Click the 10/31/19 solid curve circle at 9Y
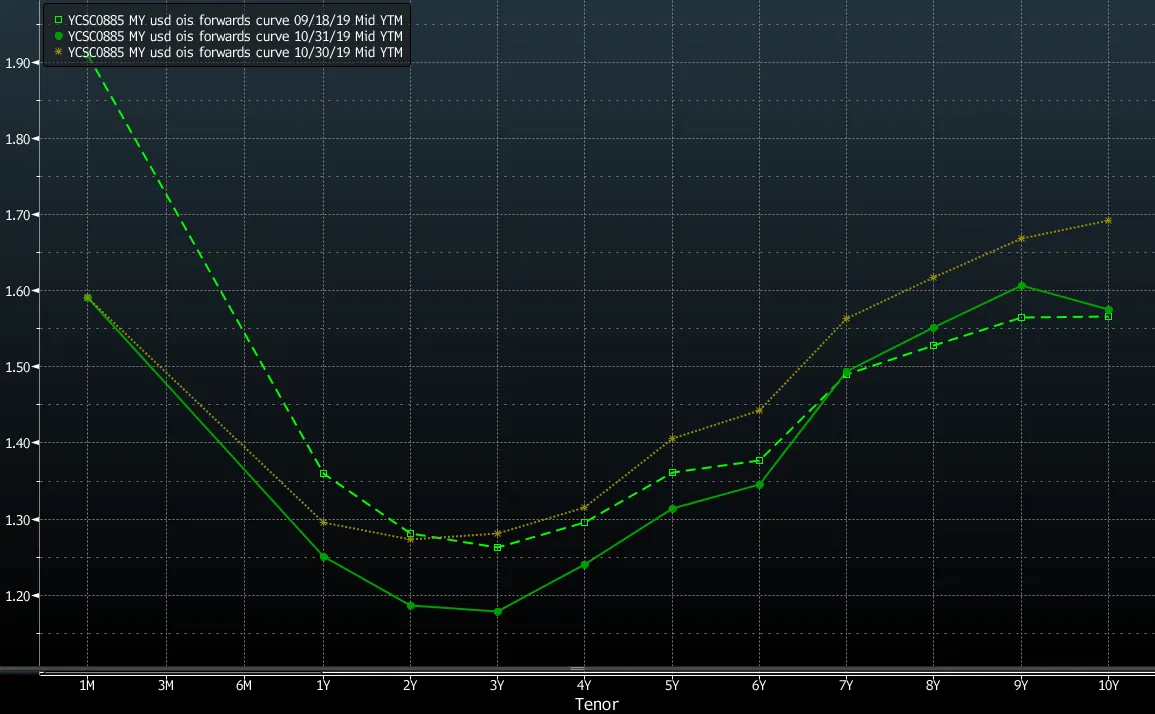1155x714 pixels. tap(1021, 285)
